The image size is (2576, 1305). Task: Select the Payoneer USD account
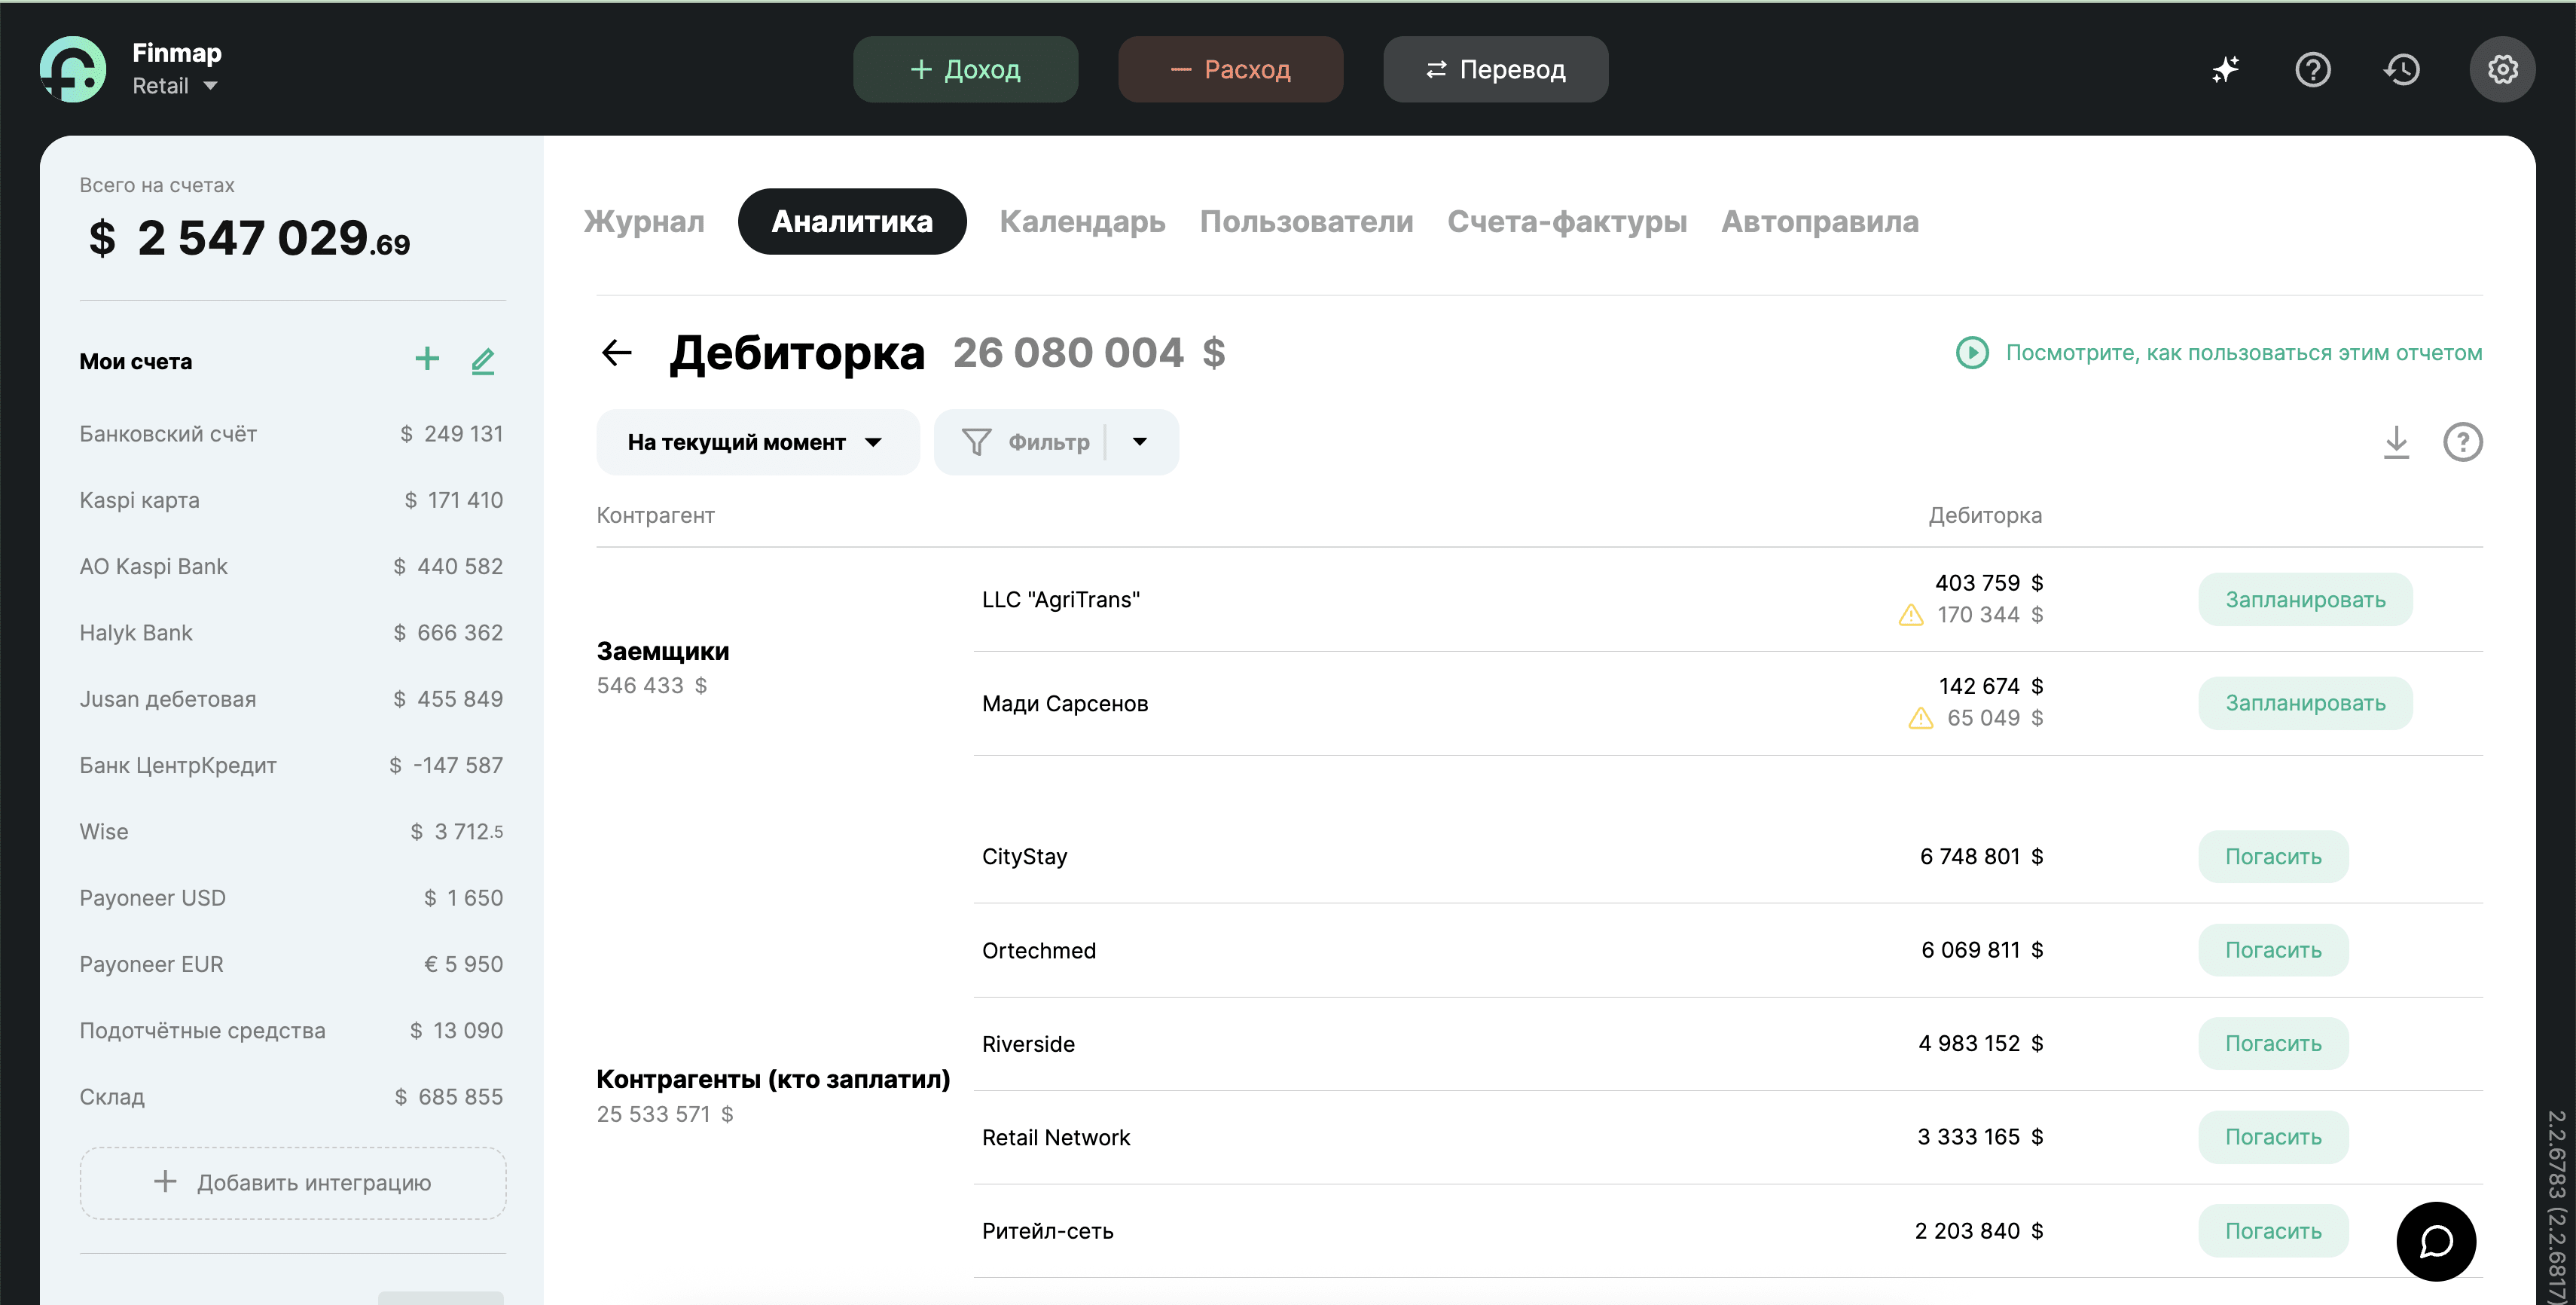291,898
